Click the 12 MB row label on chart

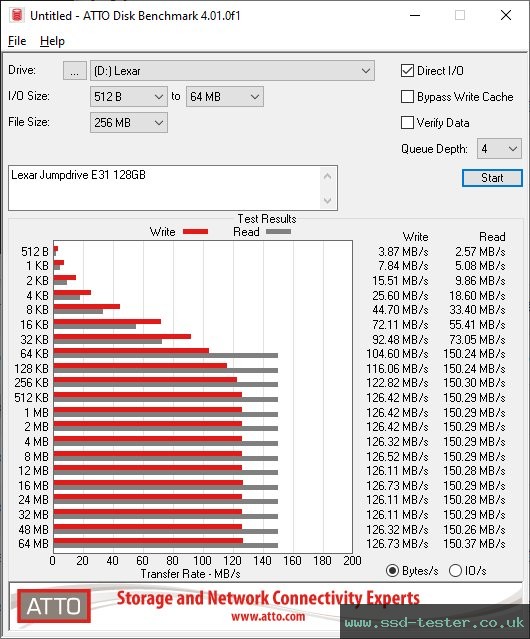(33, 471)
